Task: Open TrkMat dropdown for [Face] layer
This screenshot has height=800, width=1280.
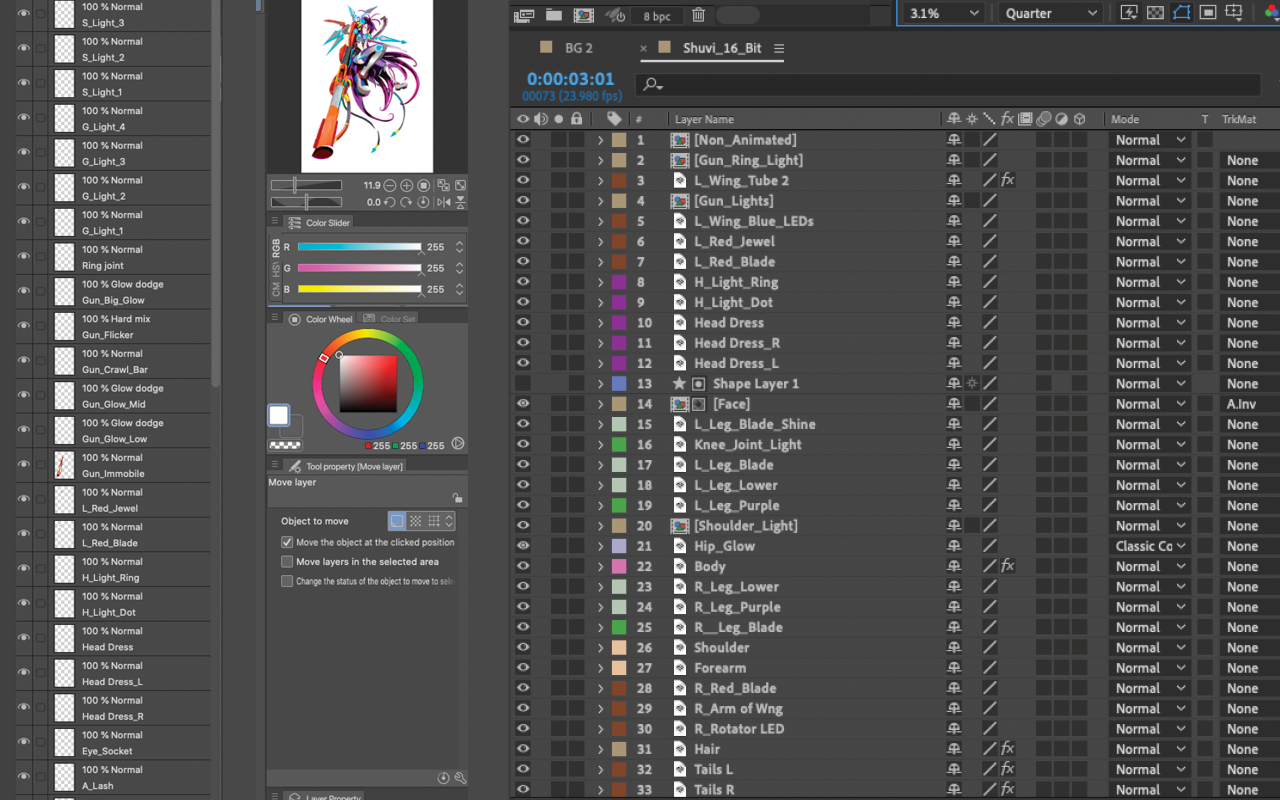Action: tap(1249, 404)
